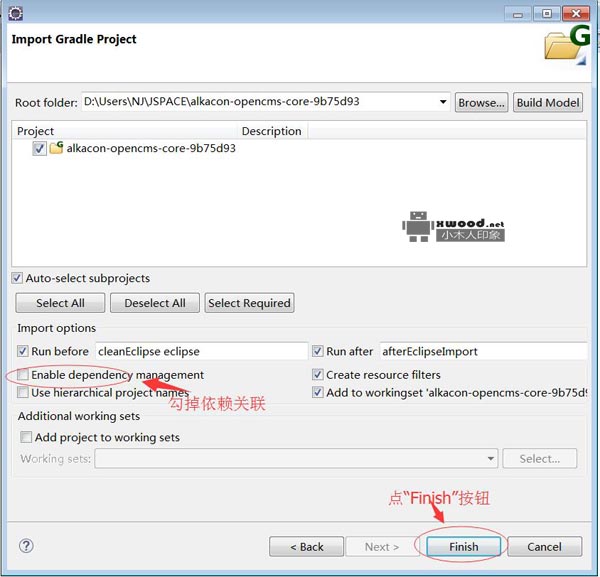The width and height of the screenshot is (600, 577).
Task: Click the Cancel button
Action: [x=544, y=546]
